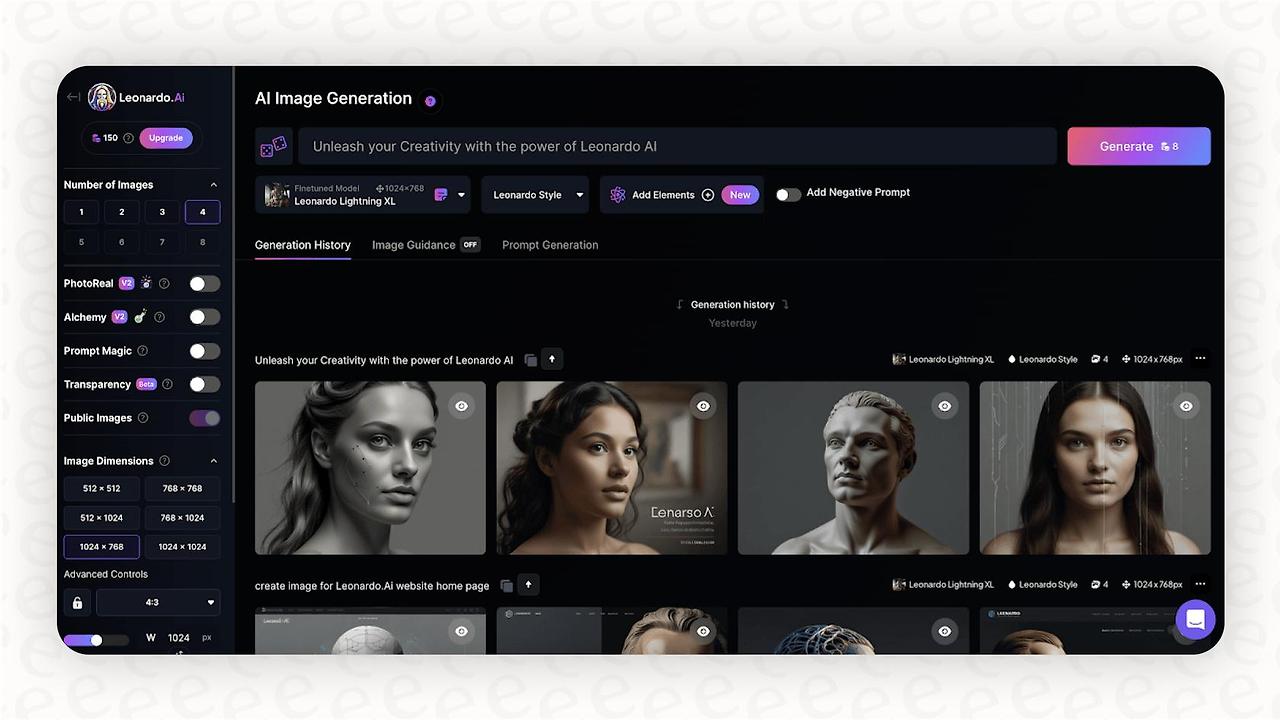Viewport: 1280px width, 720px height.
Task: Switch to Generation History tab
Action: [x=303, y=245]
